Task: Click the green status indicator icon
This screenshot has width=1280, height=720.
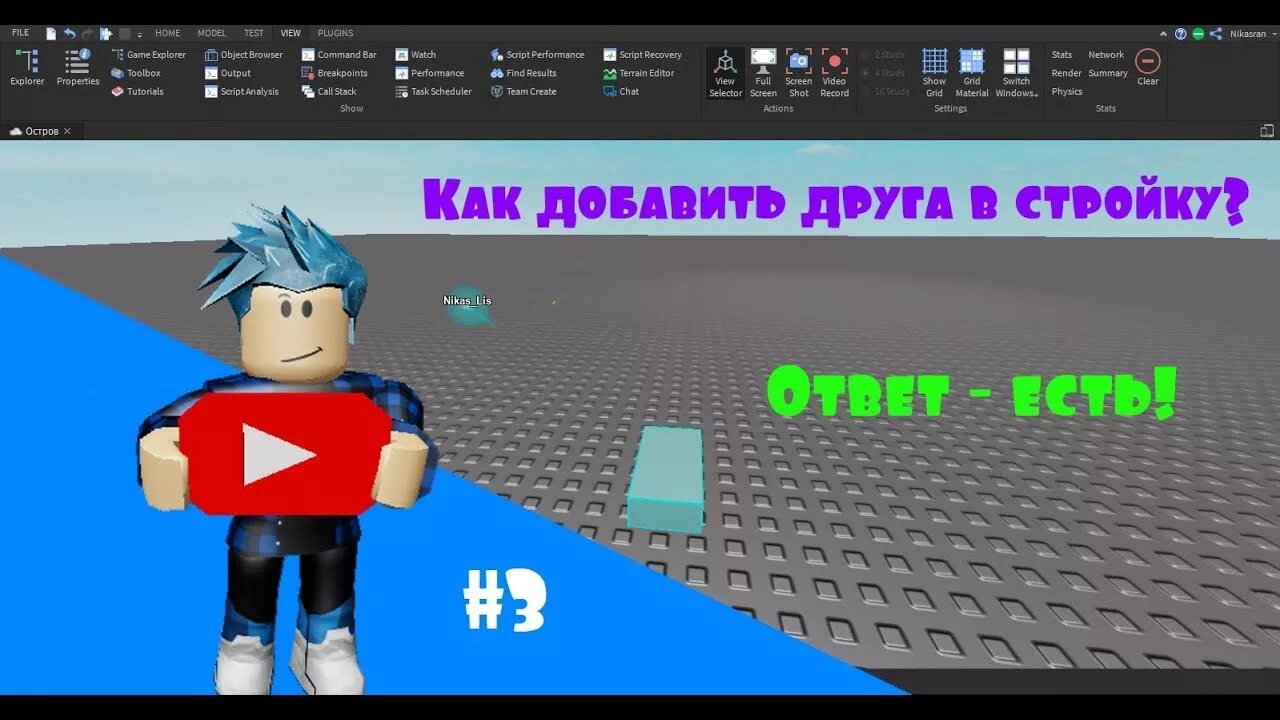Action: (1198, 33)
